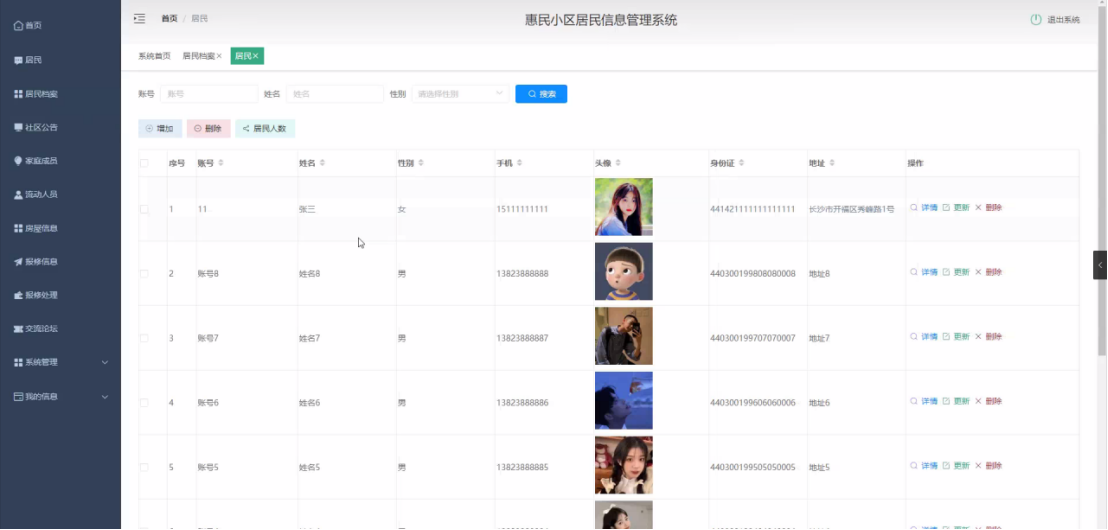Click 更新 for row 账号8
1108x530 pixels.
[x=956, y=272]
